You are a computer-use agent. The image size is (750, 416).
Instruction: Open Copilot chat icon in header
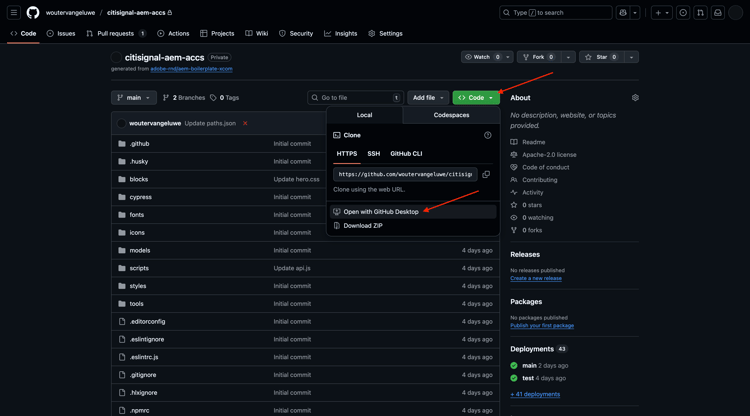pos(623,13)
